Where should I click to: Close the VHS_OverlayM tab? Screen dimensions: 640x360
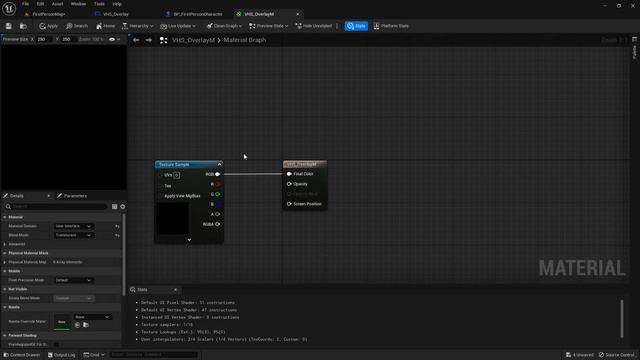click(x=298, y=14)
